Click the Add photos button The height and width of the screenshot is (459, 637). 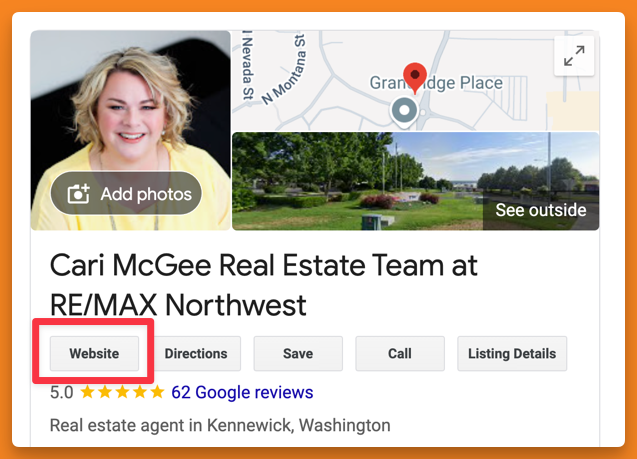[126, 193]
